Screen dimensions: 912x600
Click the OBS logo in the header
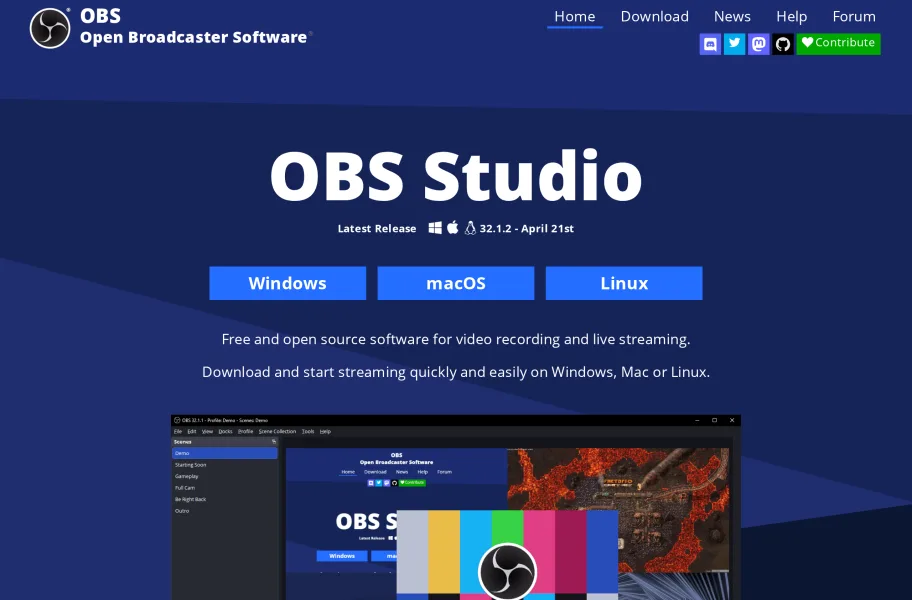[50, 28]
